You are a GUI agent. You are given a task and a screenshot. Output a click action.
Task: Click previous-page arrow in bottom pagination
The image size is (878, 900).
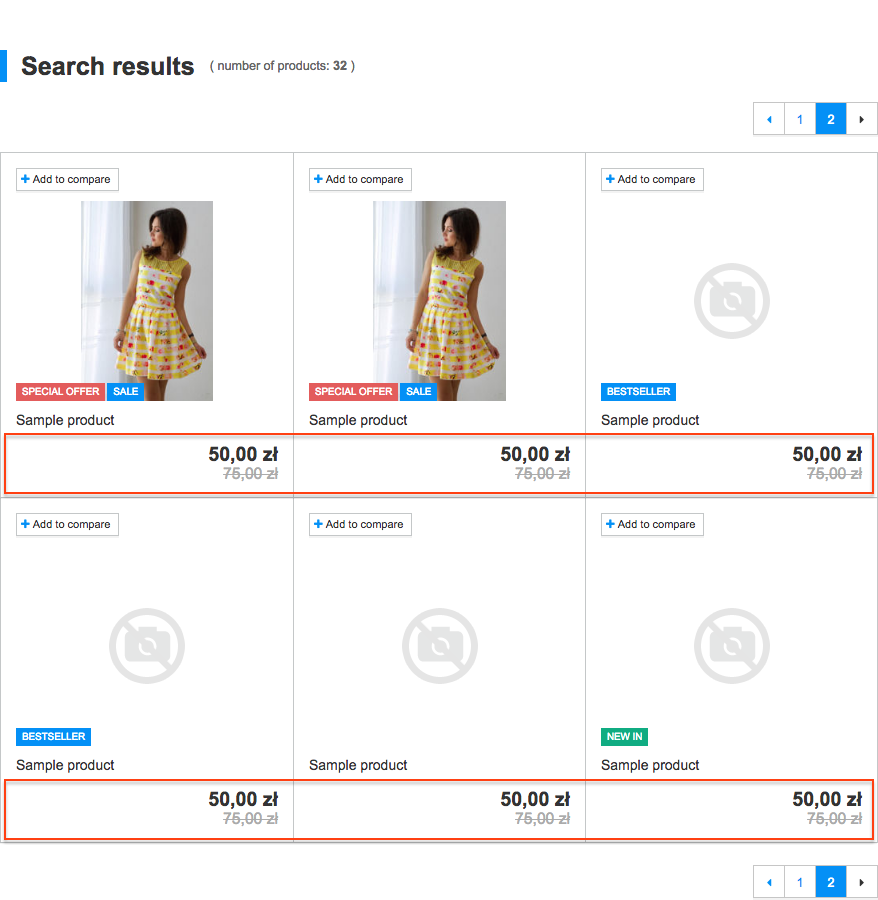tap(769, 882)
